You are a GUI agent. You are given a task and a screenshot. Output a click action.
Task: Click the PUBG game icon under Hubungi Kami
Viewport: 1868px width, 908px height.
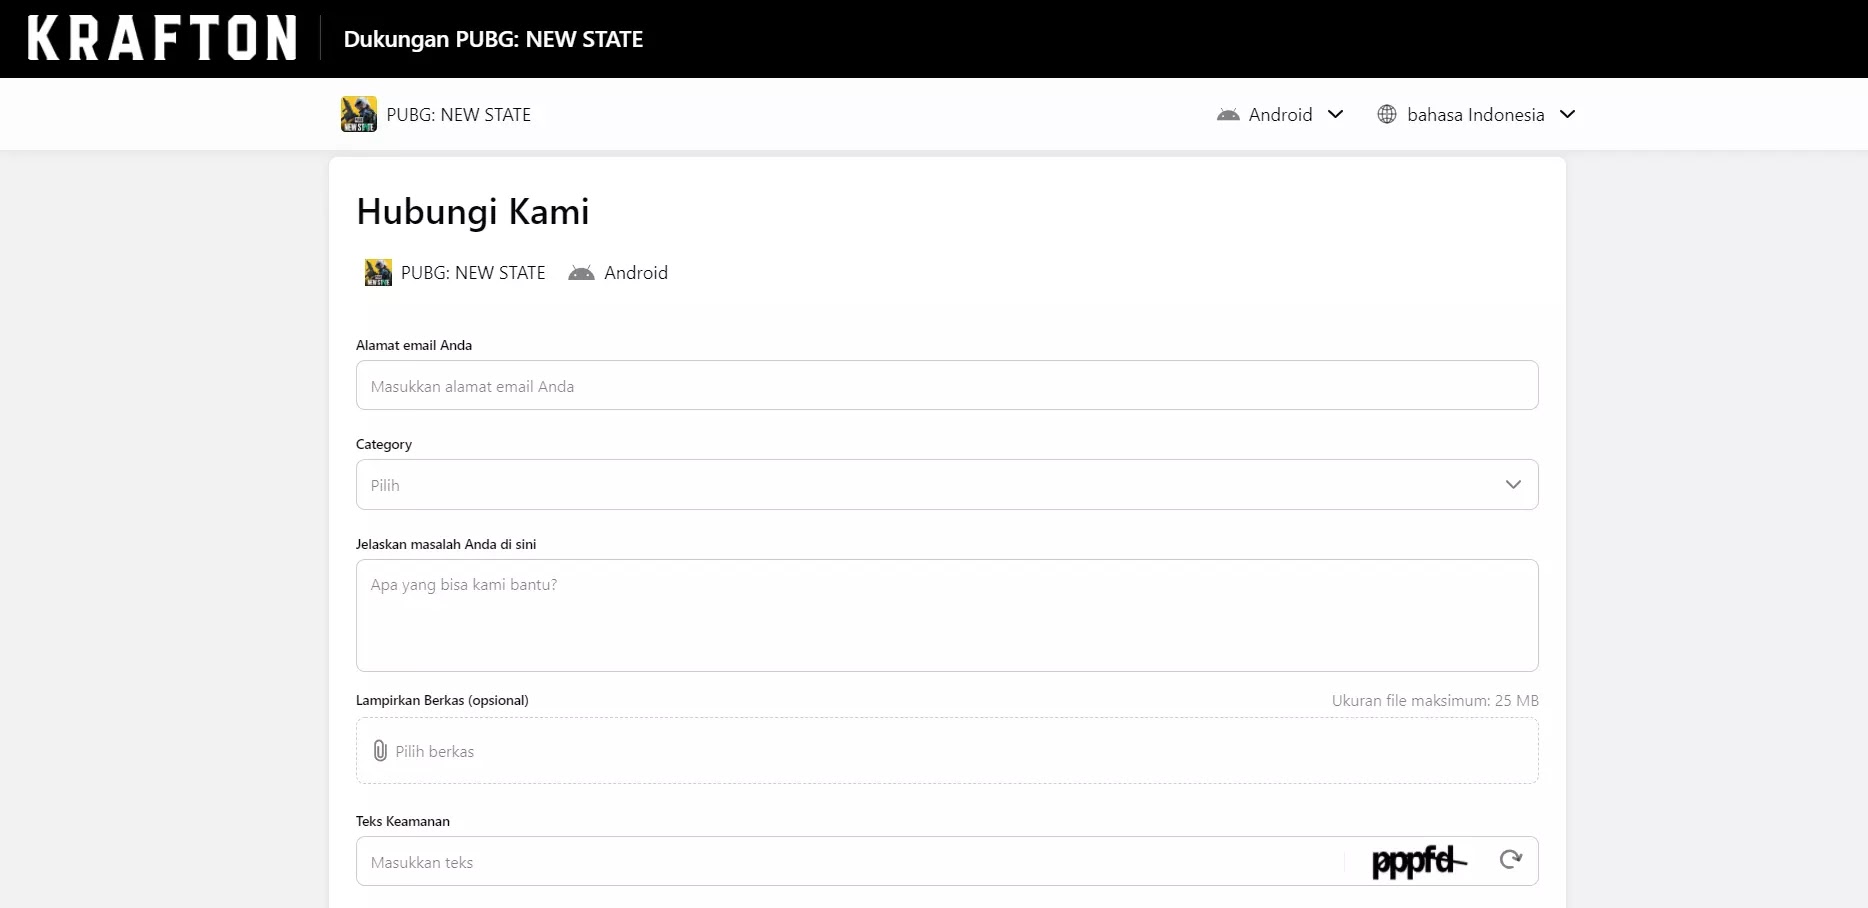pos(378,273)
